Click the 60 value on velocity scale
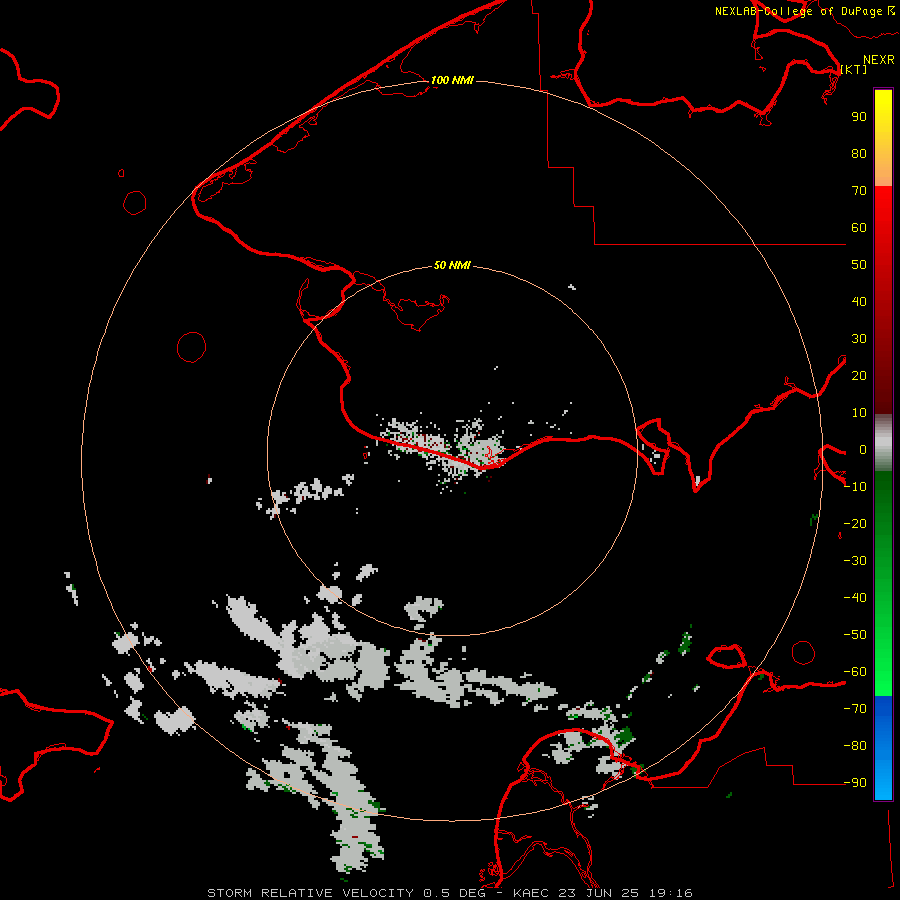Screen dimensions: 900x900 (x=859, y=227)
